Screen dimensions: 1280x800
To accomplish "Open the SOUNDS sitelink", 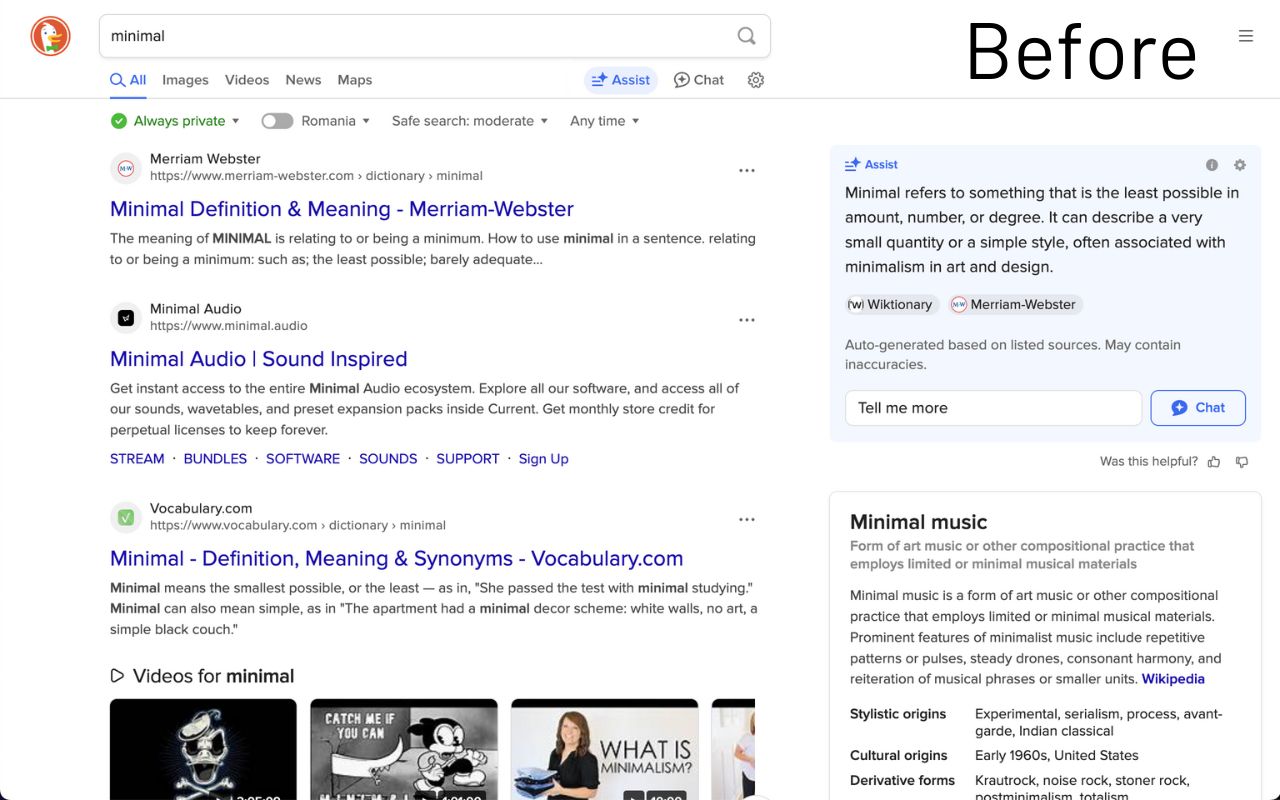I will pyautogui.click(x=388, y=459).
